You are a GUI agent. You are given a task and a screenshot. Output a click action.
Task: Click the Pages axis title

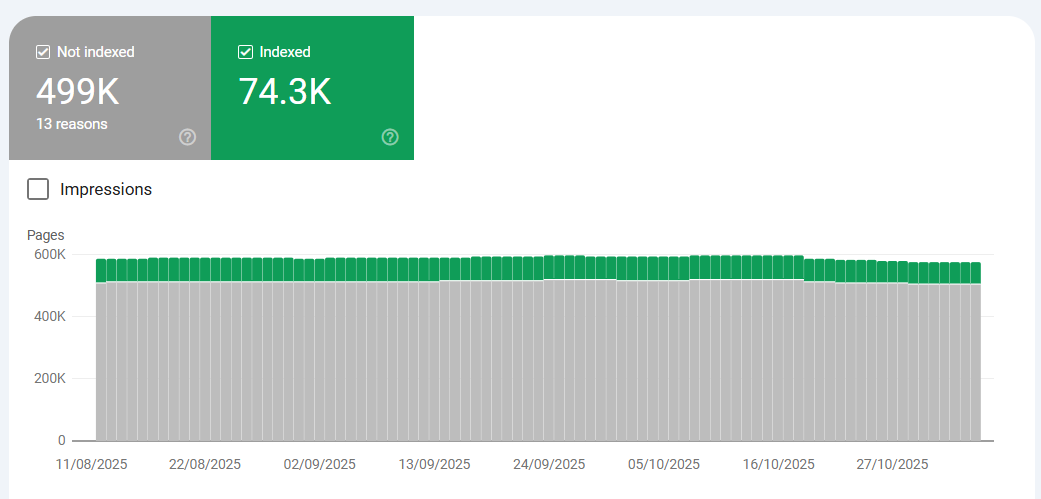[45, 235]
